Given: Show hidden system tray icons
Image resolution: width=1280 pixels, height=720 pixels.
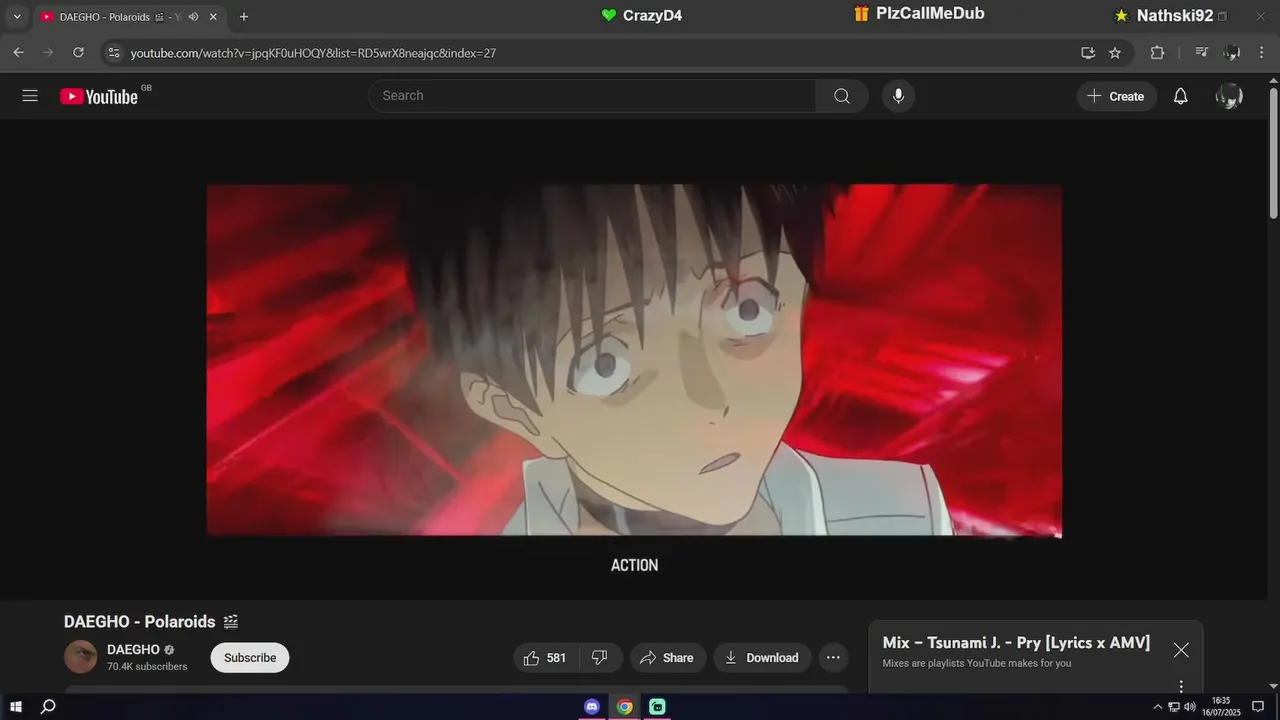Looking at the screenshot, I should (1158, 707).
